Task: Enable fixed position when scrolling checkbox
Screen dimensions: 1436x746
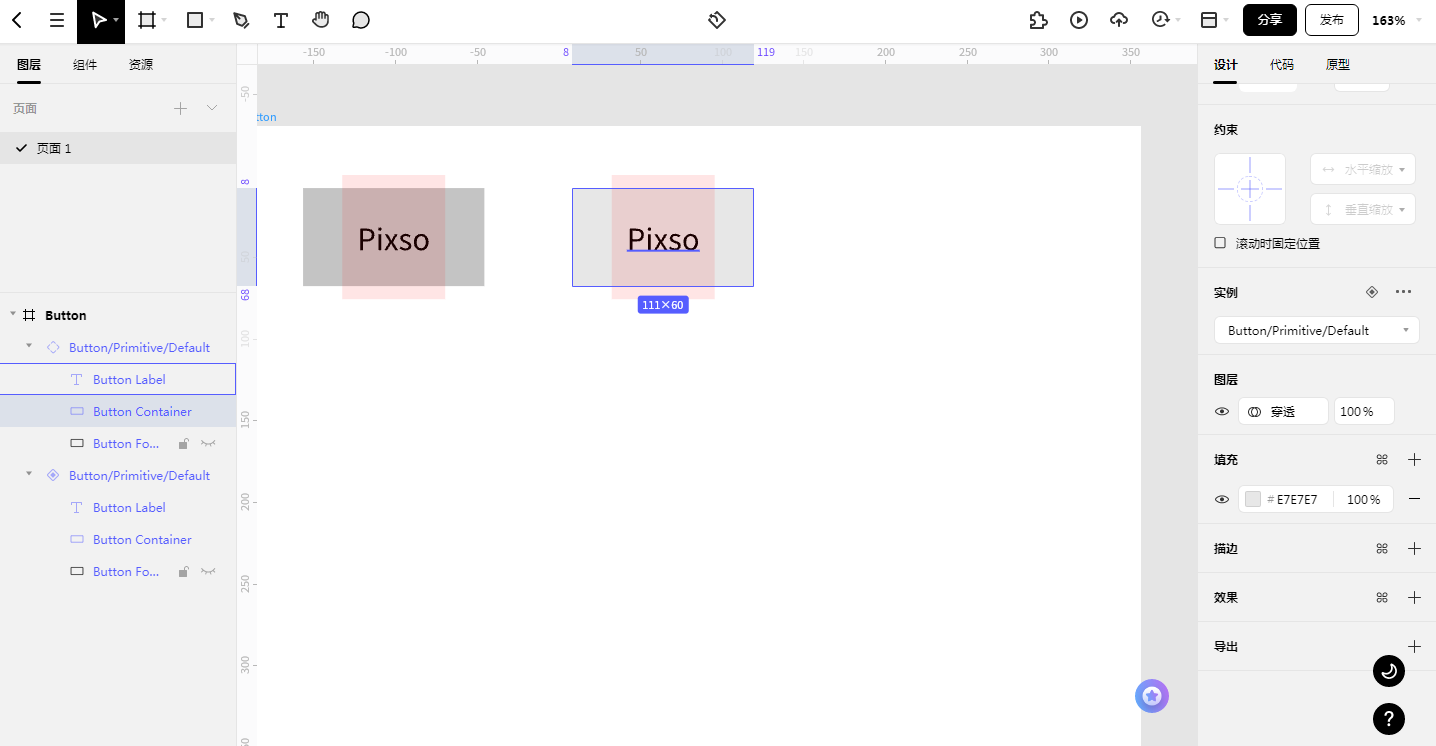Action: pyautogui.click(x=1220, y=243)
